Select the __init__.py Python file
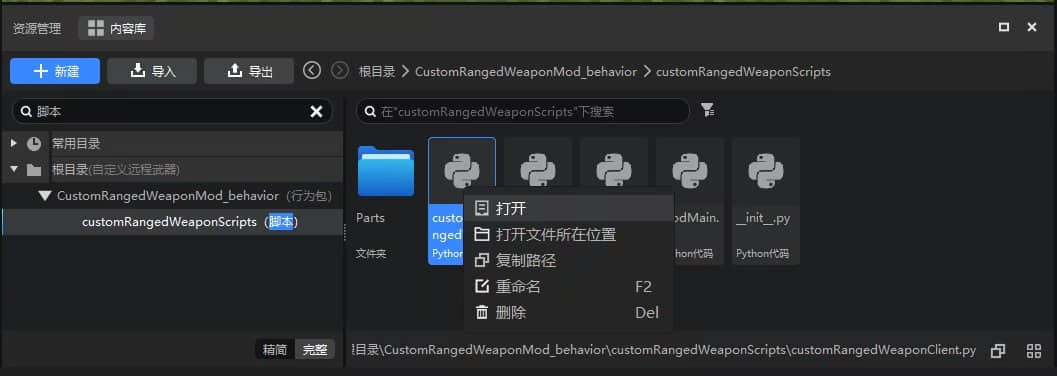1057x376 pixels. click(x=765, y=201)
